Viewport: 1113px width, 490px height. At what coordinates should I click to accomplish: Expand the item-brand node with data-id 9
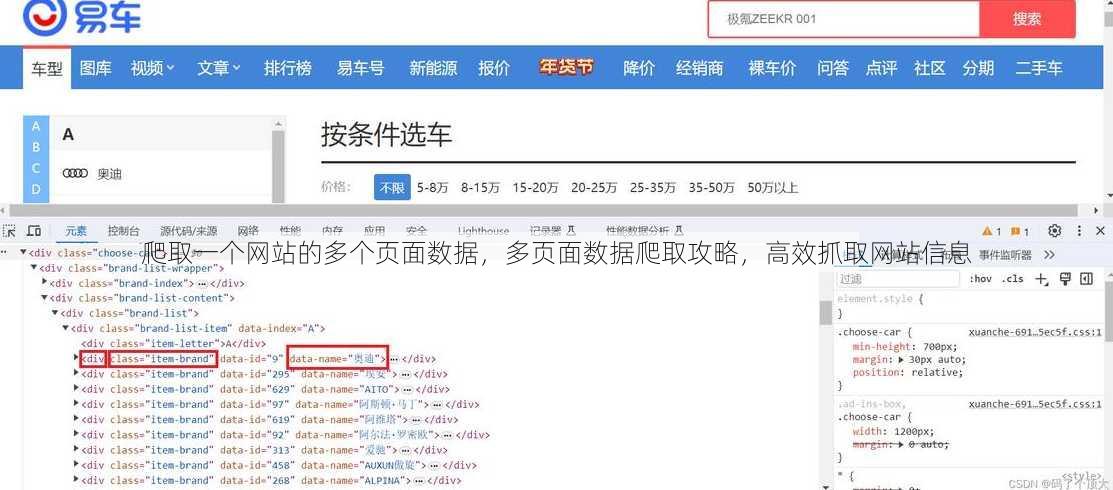(x=77, y=358)
